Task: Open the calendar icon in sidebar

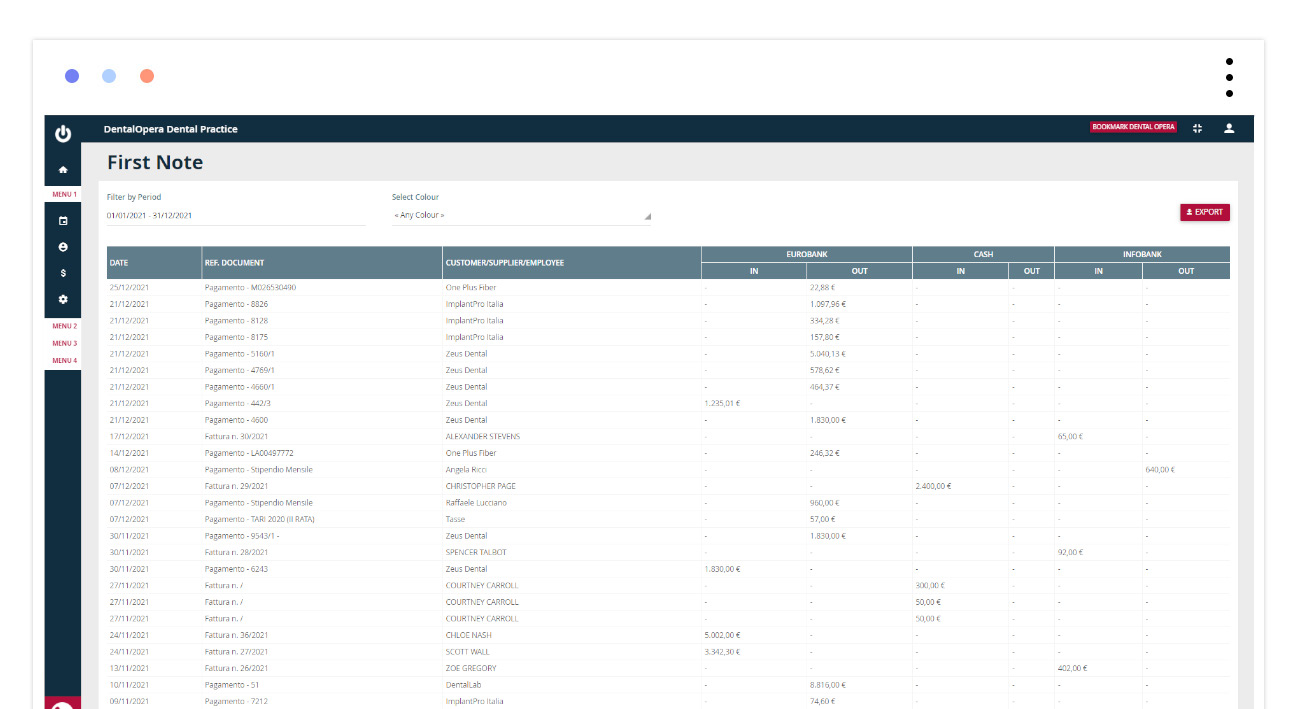Action: tap(63, 221)
